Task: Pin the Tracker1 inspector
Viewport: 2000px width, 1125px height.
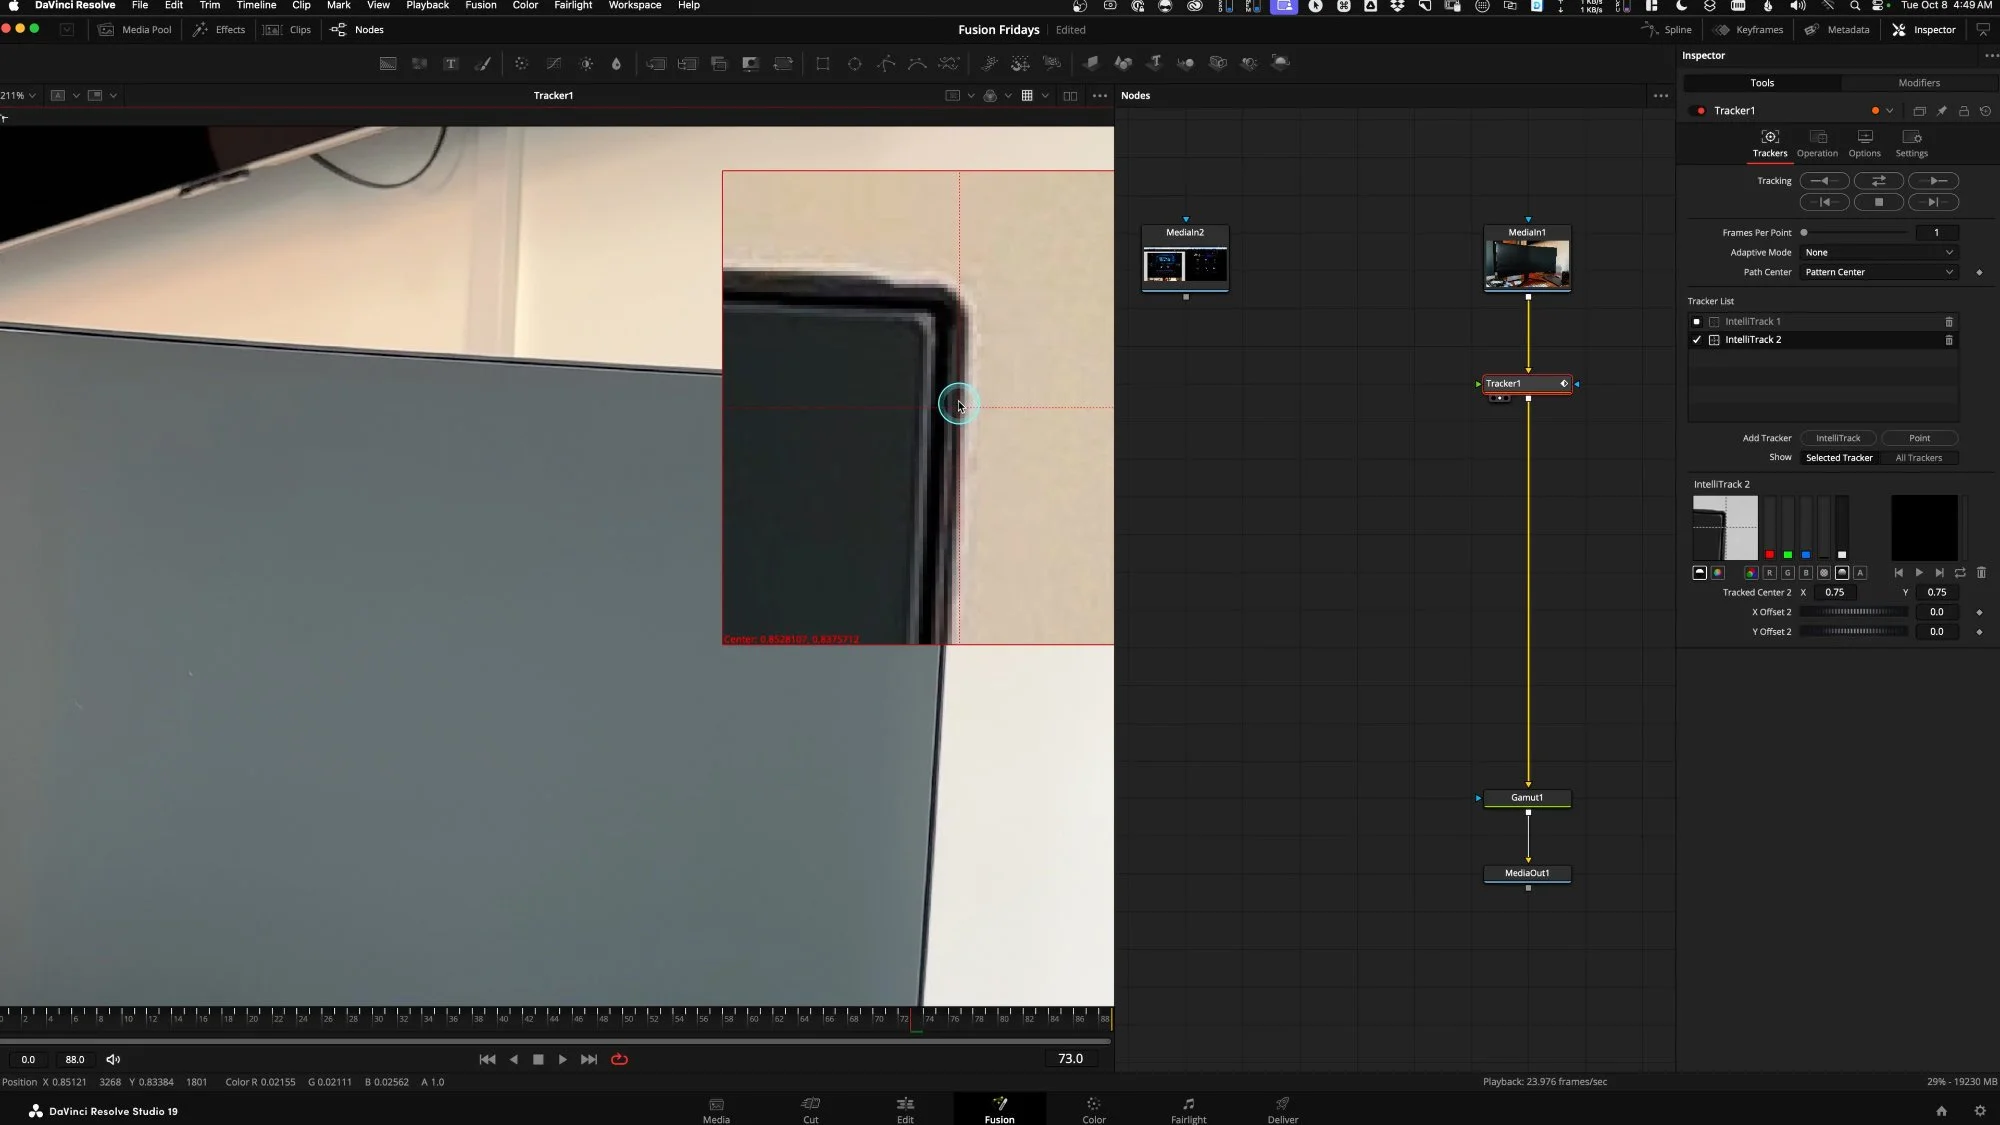Action: [x=1941, y=111]
